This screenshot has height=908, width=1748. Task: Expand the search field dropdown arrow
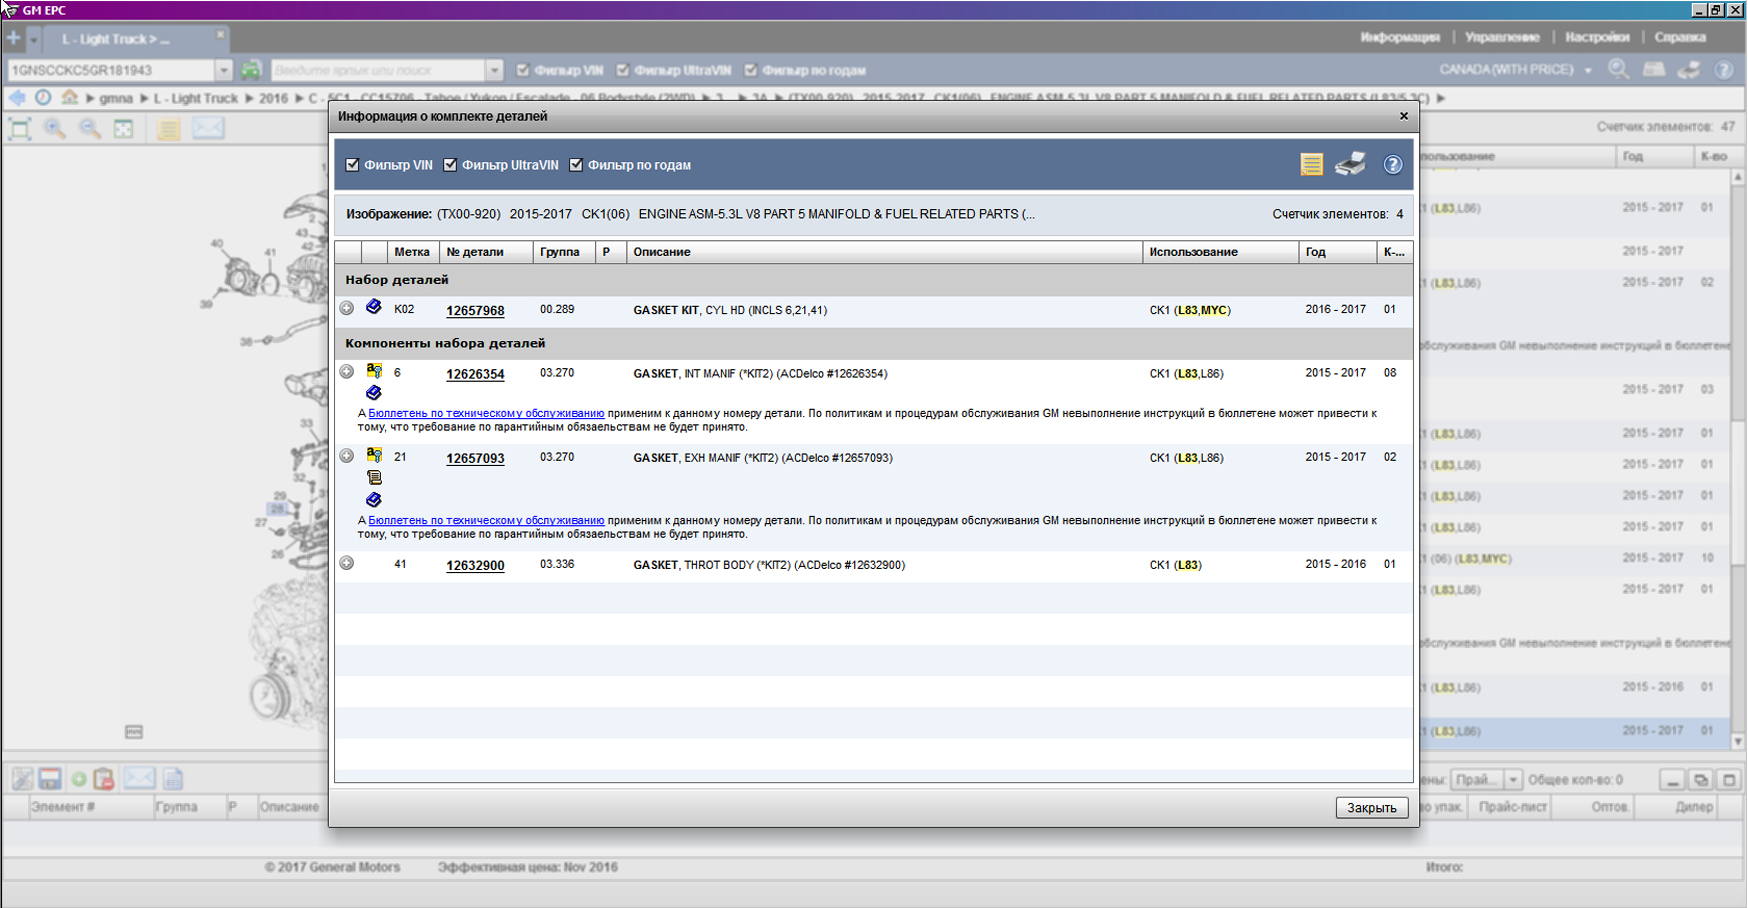click(x=494, y=70)
